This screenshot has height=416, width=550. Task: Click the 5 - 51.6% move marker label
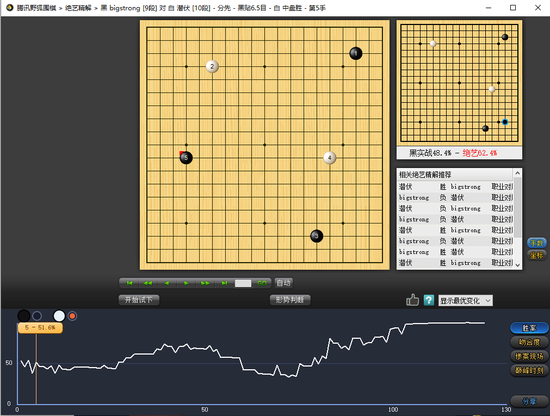[x=40, y=328]
